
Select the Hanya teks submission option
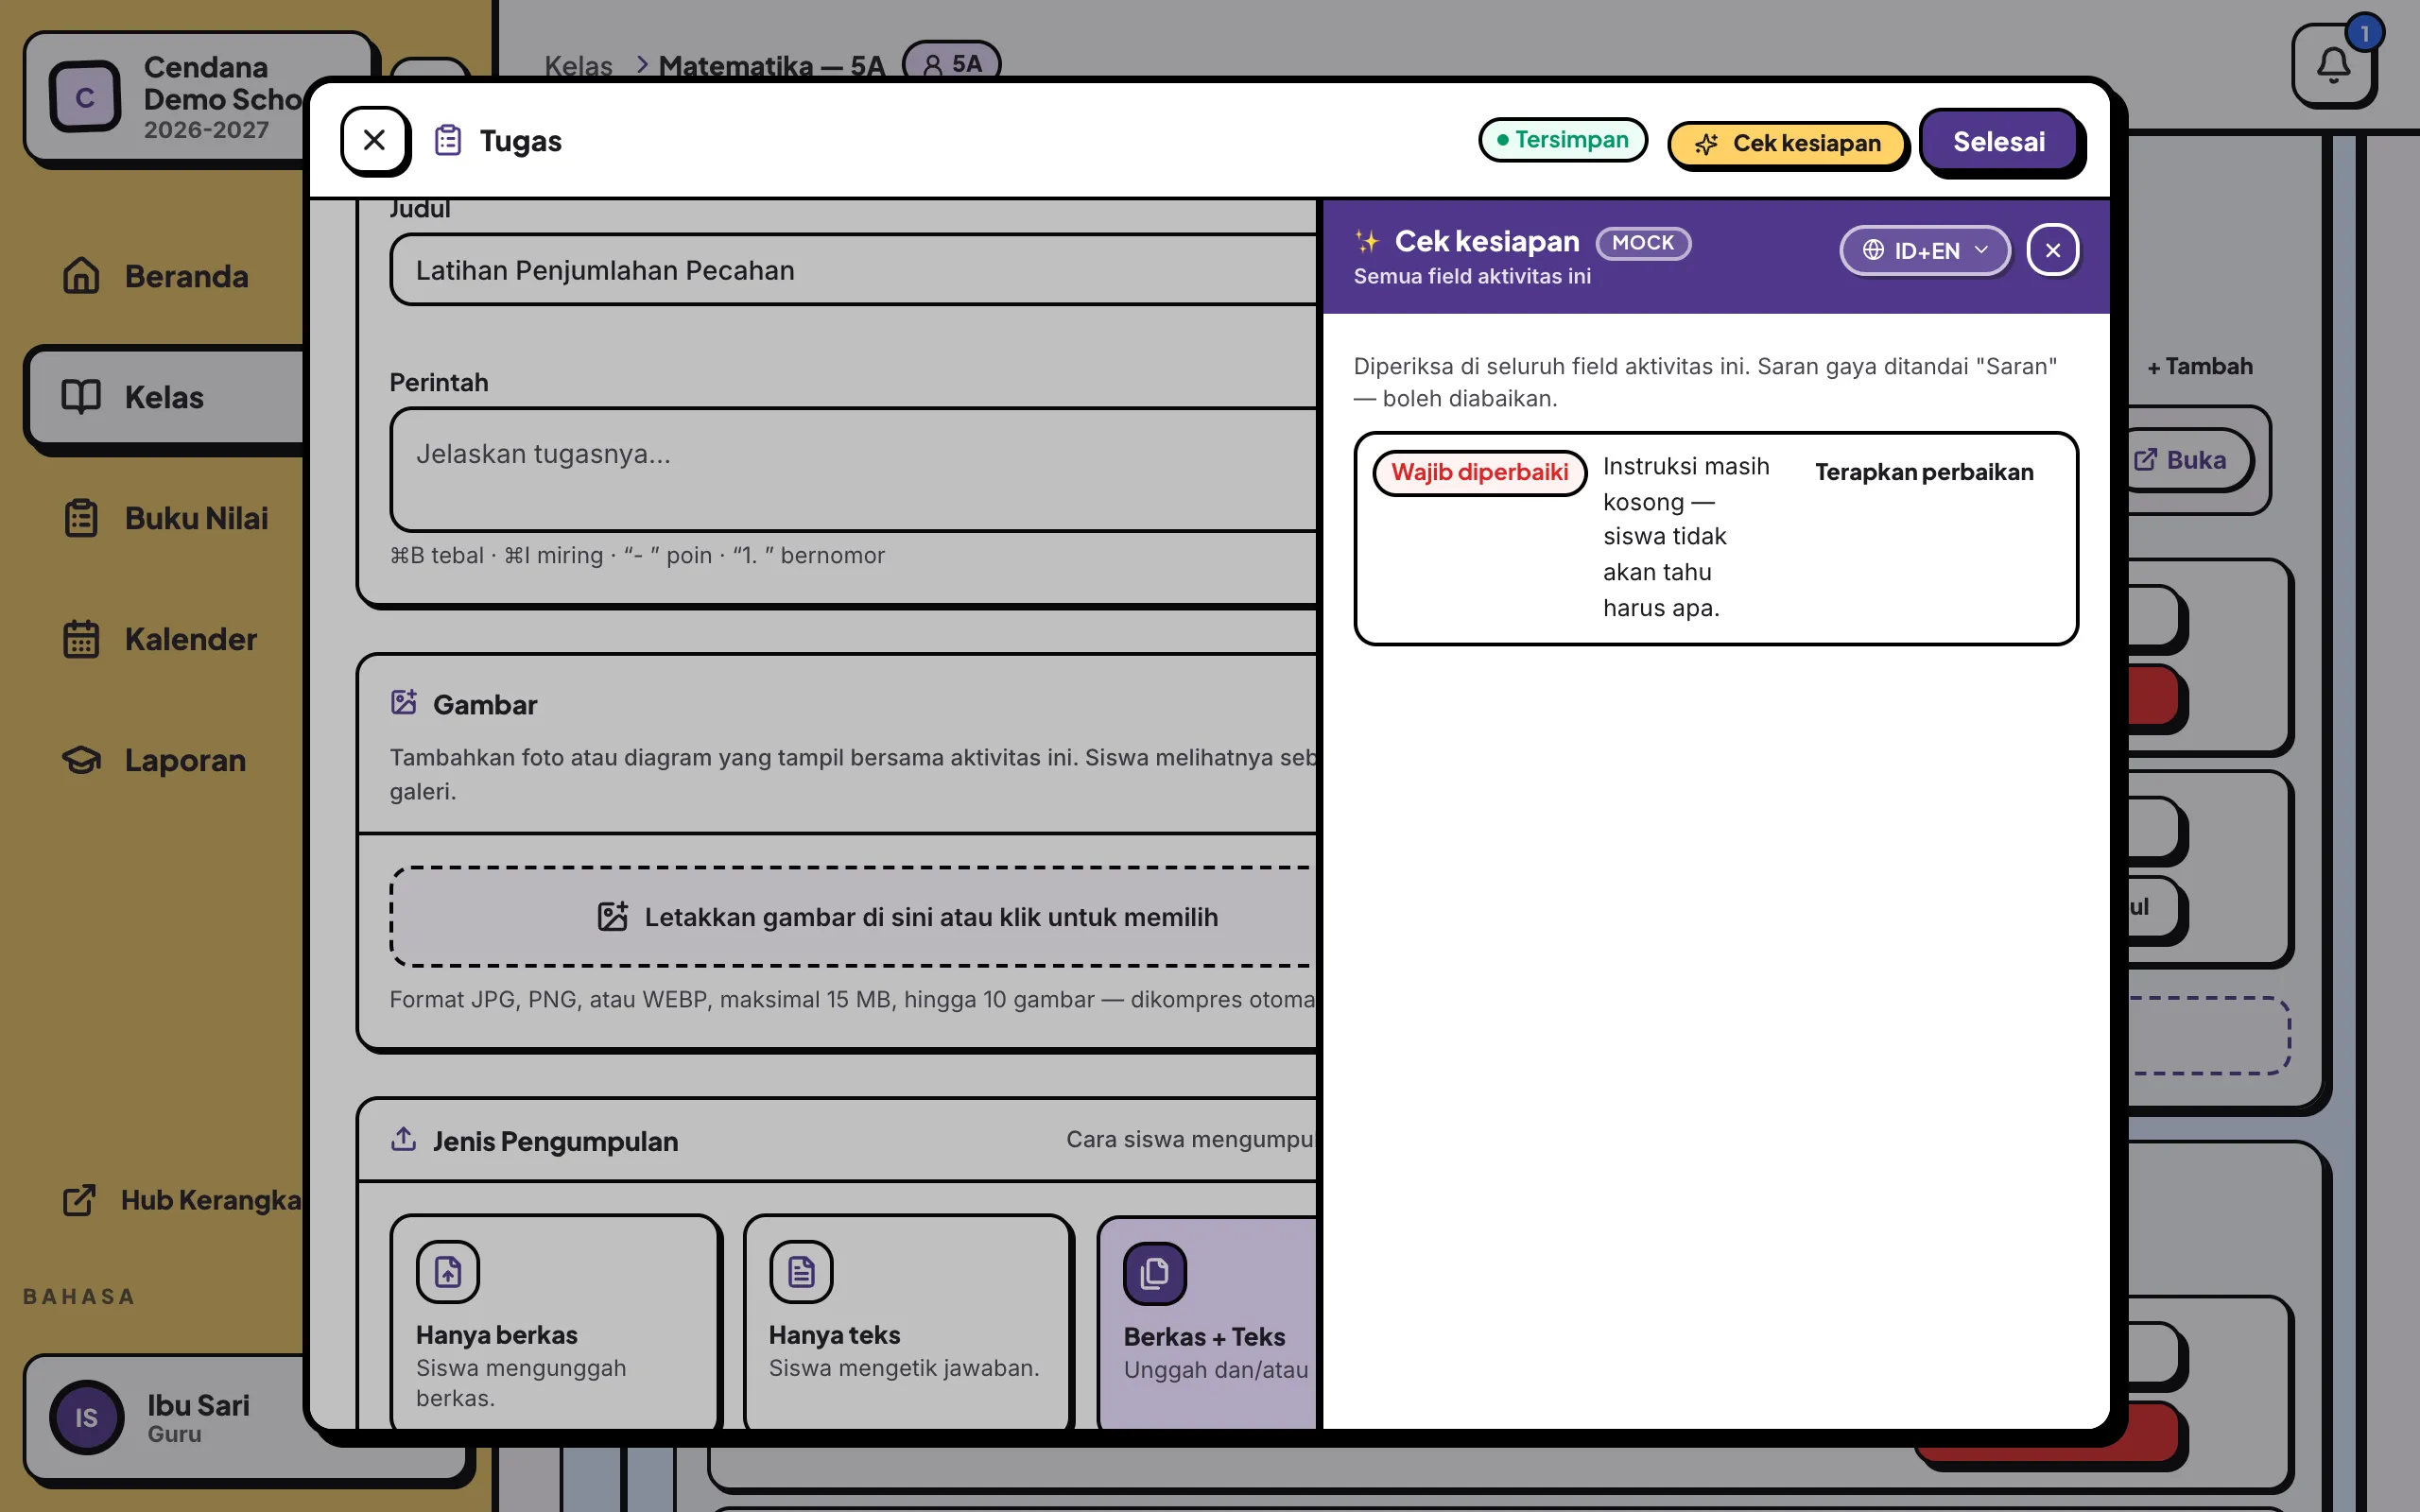coord(908,1322)
